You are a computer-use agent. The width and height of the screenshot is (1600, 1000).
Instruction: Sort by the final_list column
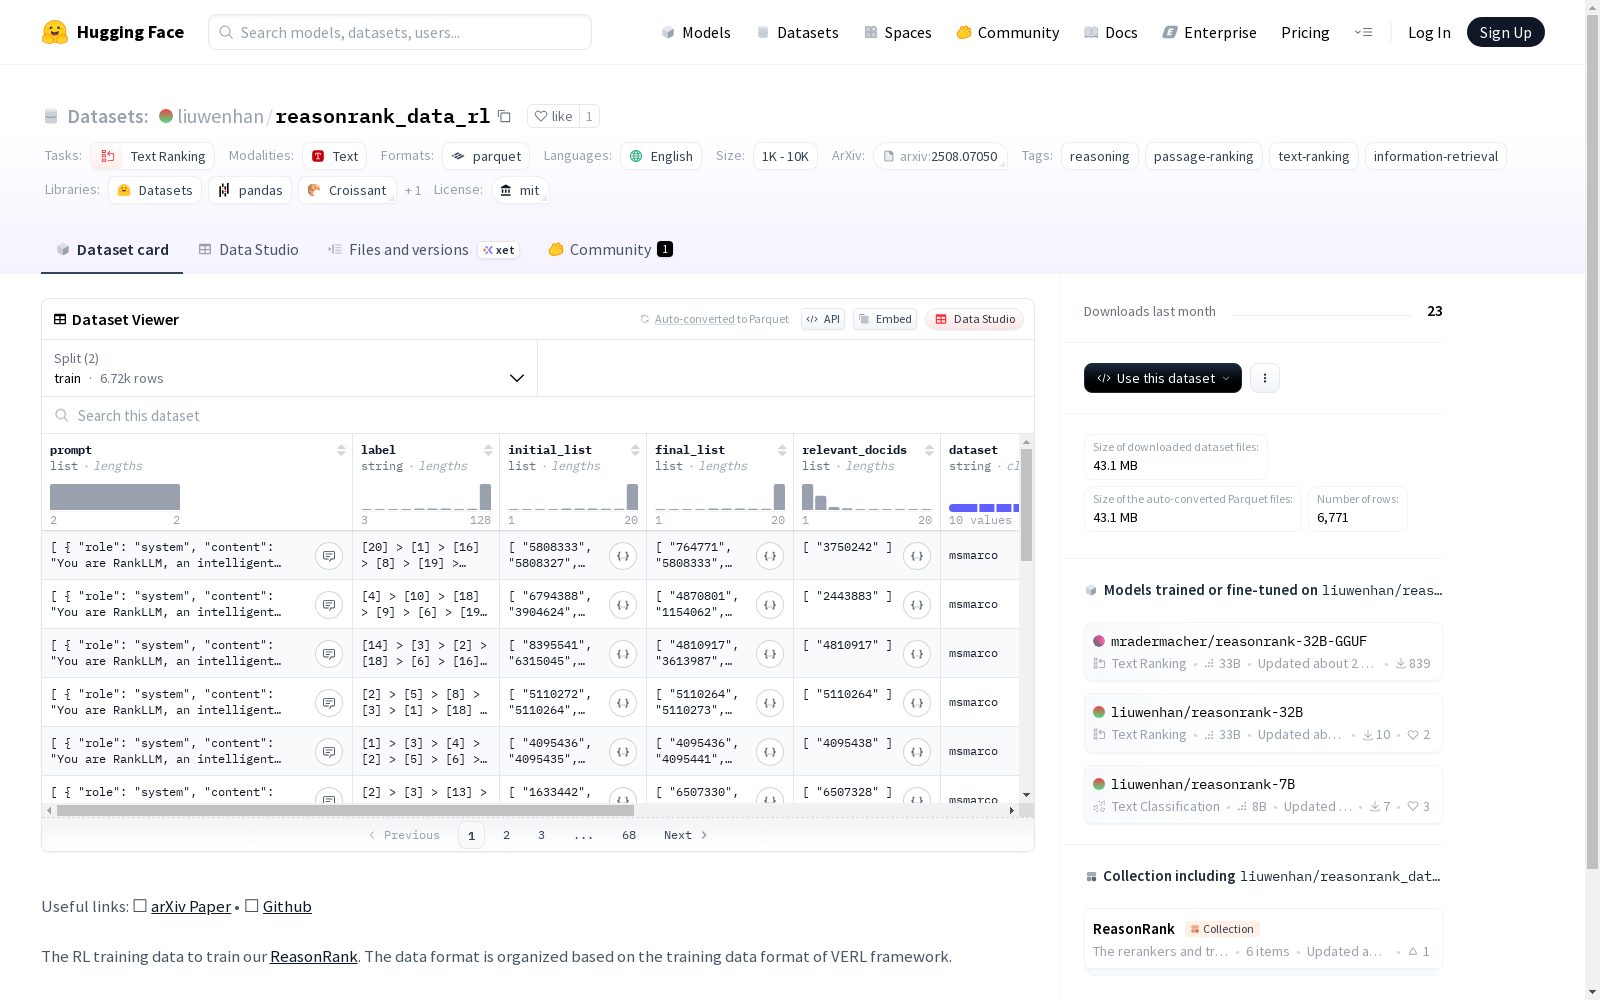782,450
